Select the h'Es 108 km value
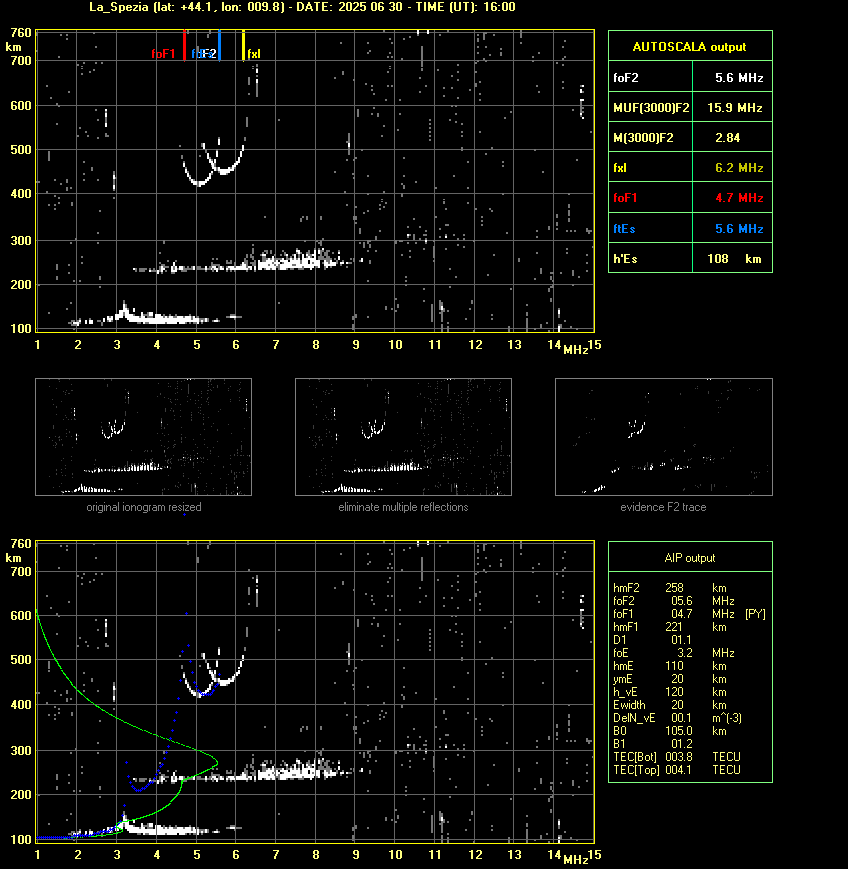This screenshot has height=869, width=848. click(x=734, y=259)
